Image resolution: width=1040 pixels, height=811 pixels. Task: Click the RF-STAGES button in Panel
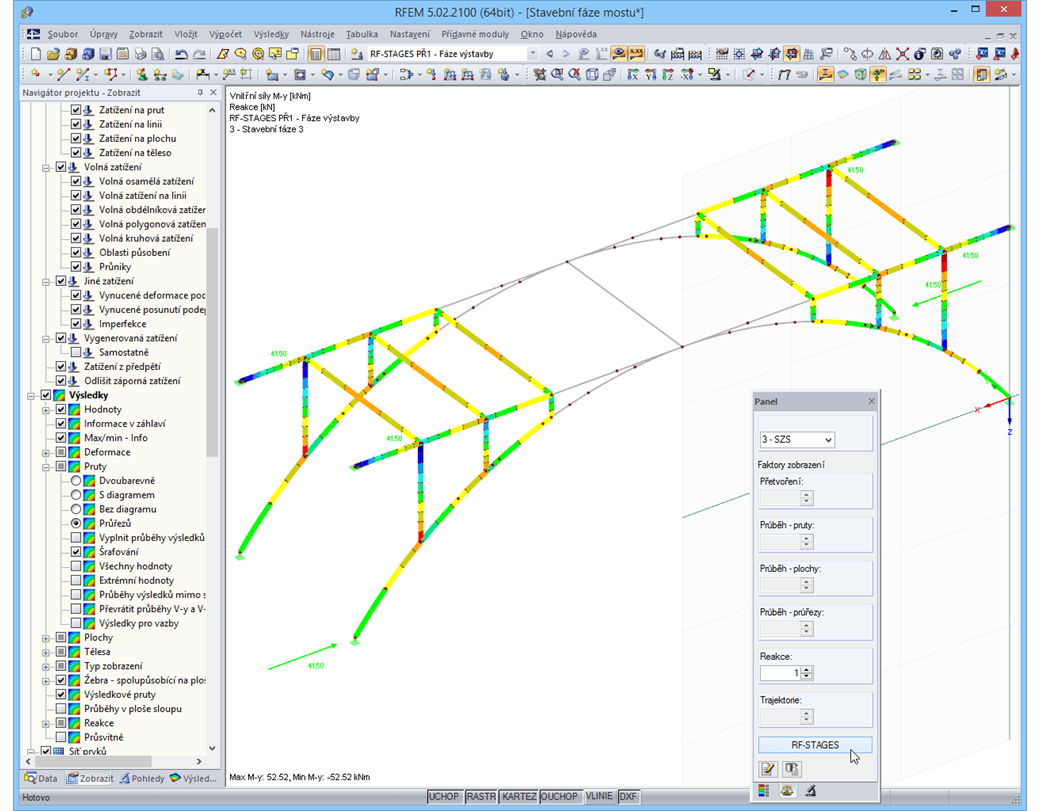pyautogui.click(x=814, y=745)
